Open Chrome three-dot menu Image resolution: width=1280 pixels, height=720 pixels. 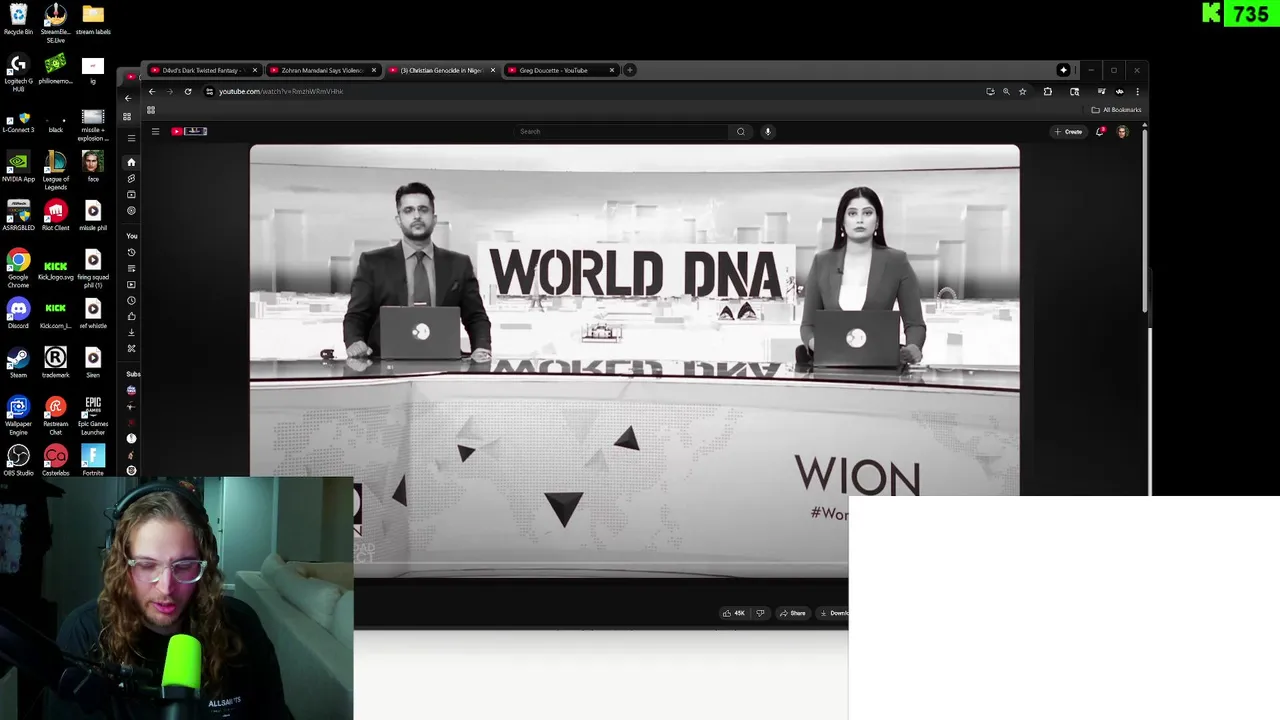[x=1137, y=91]
